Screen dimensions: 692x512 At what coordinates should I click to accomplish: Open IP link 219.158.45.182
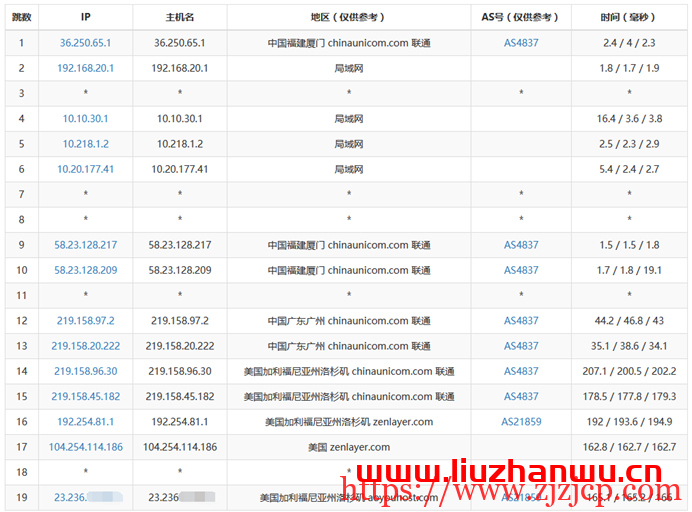click(x=85, y=396)
